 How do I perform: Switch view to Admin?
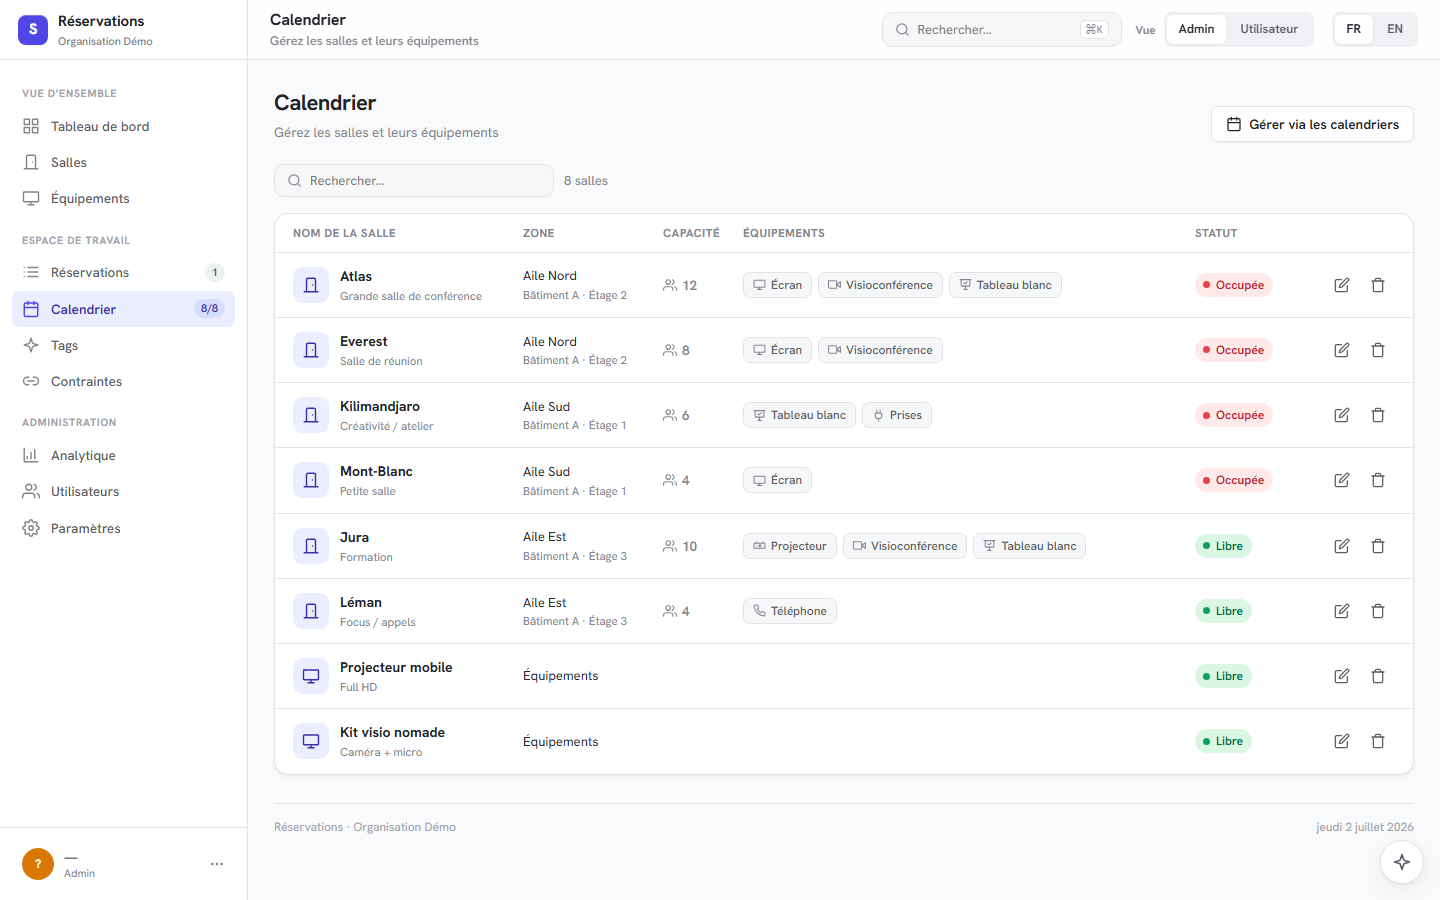1196,29
